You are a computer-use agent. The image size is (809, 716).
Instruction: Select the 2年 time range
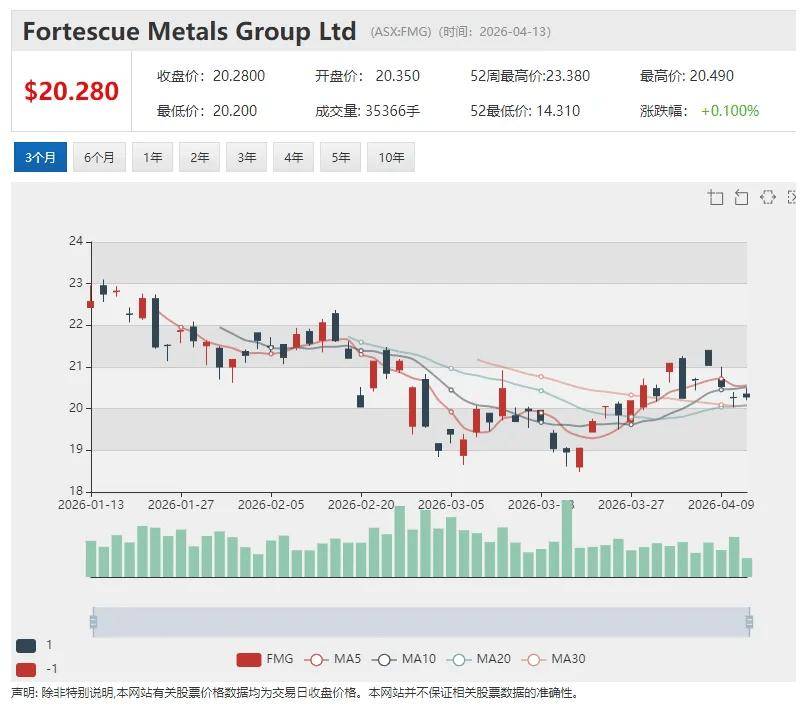[x=200, y=157]
